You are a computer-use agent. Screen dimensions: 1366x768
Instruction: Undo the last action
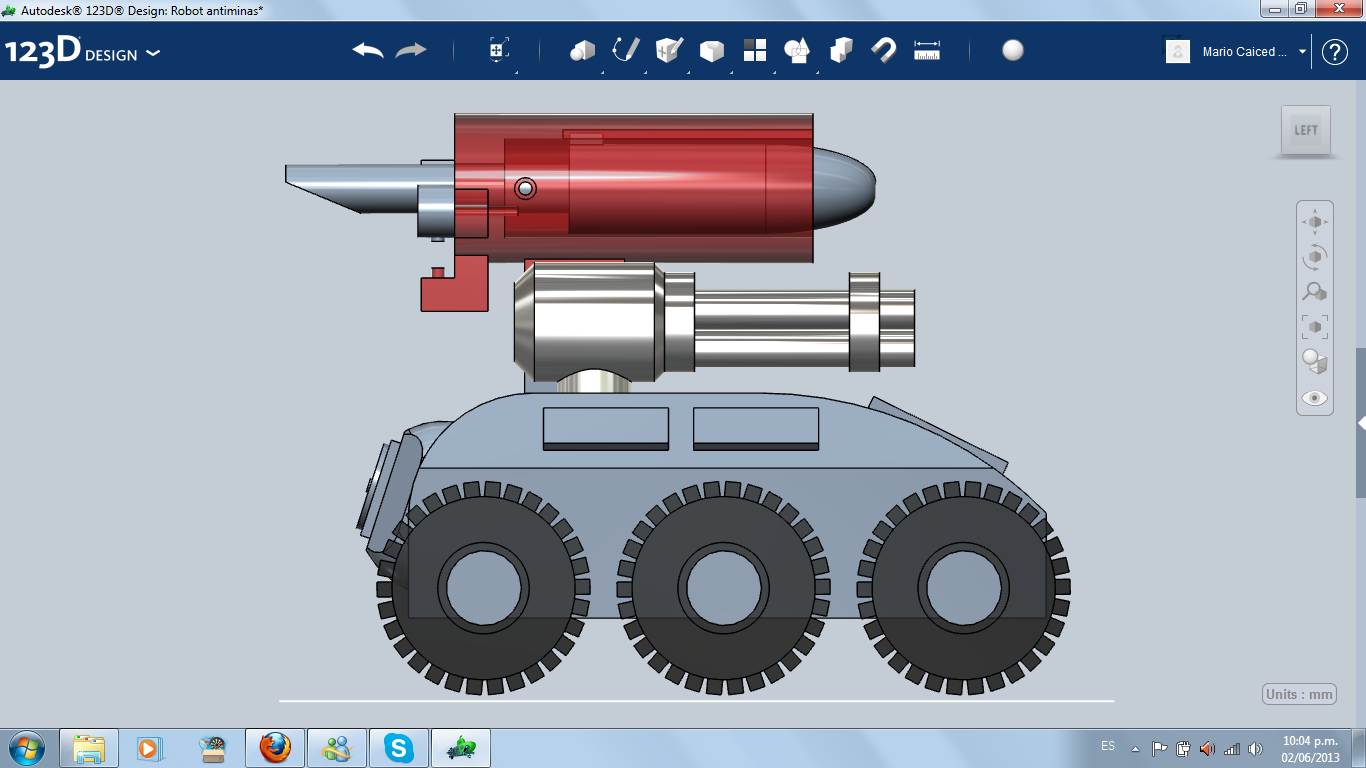[368, 50]
